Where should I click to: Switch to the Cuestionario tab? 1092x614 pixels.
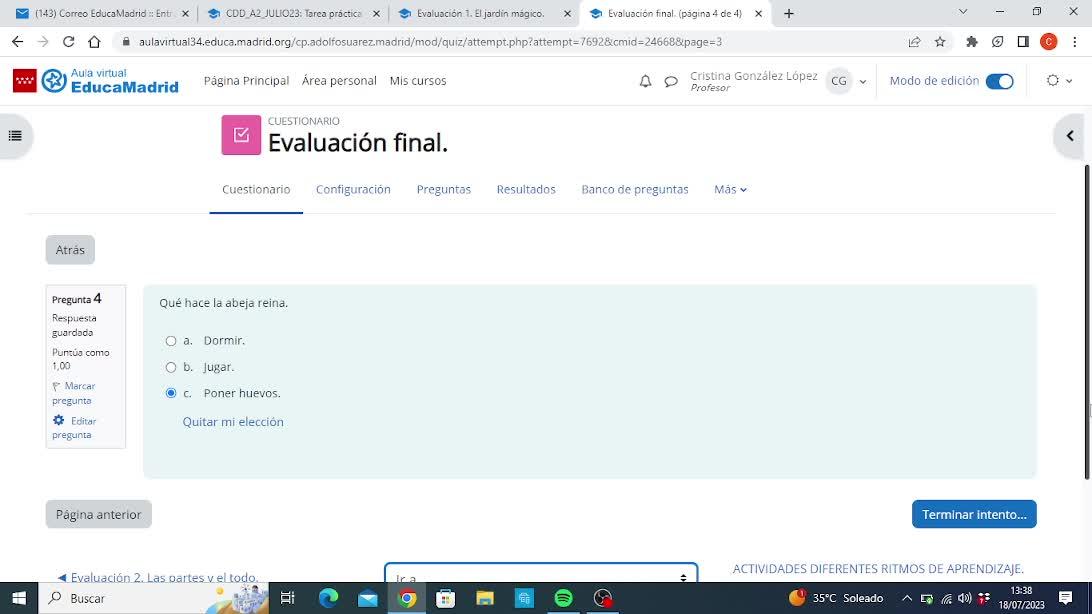(256, 189)
